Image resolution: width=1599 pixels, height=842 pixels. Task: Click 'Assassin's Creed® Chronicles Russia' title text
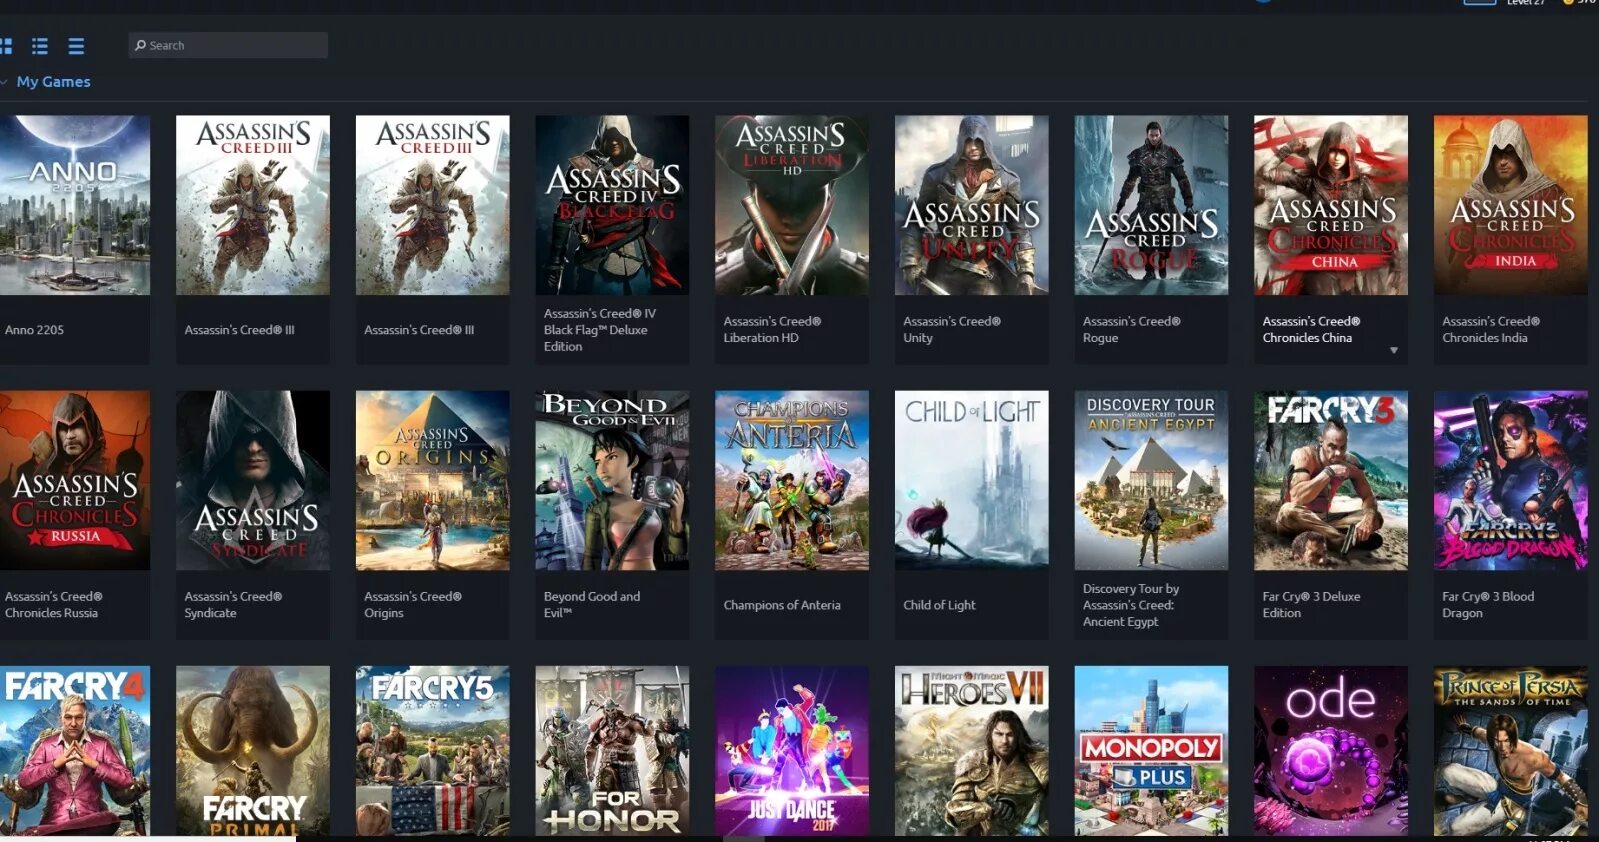point(53,605)
